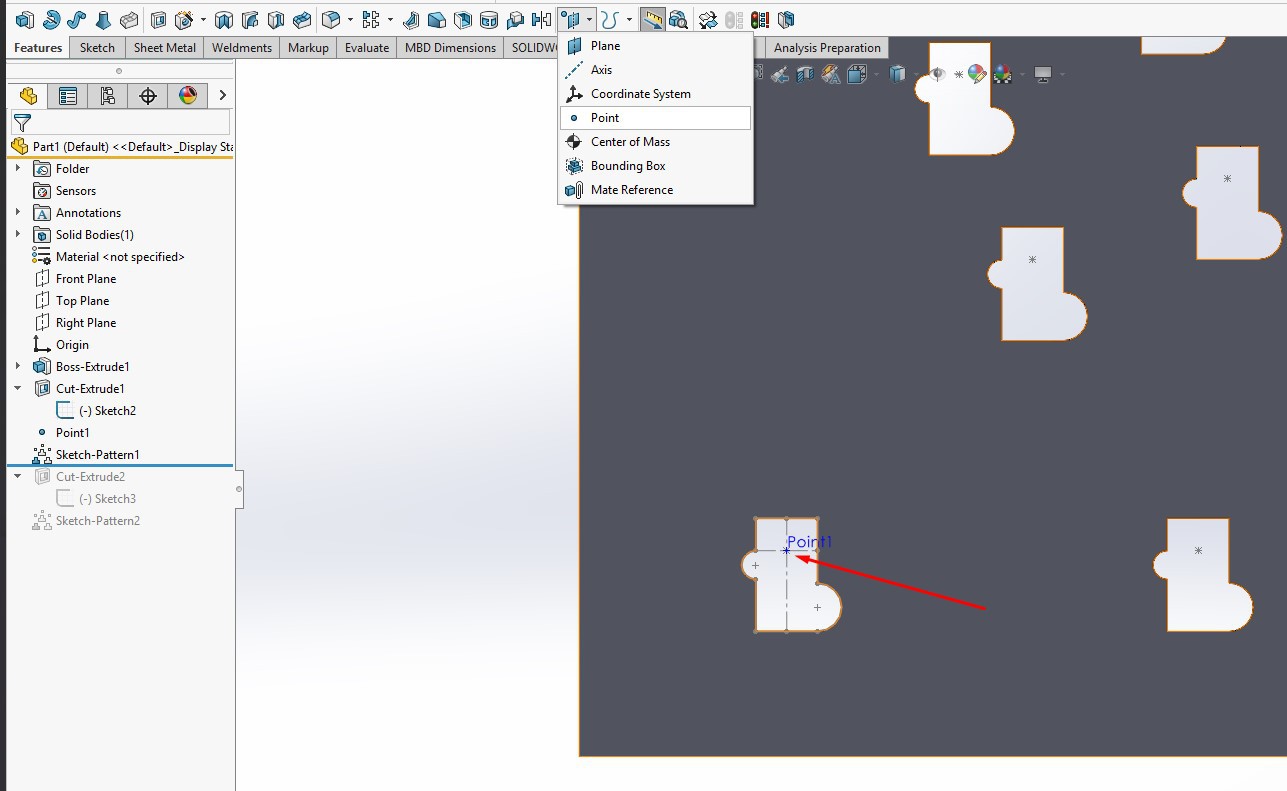Open the FeatureManager design tree tab
This screenshot has height=791, width=1287.
pyautogui.click(x=28, y=96)
